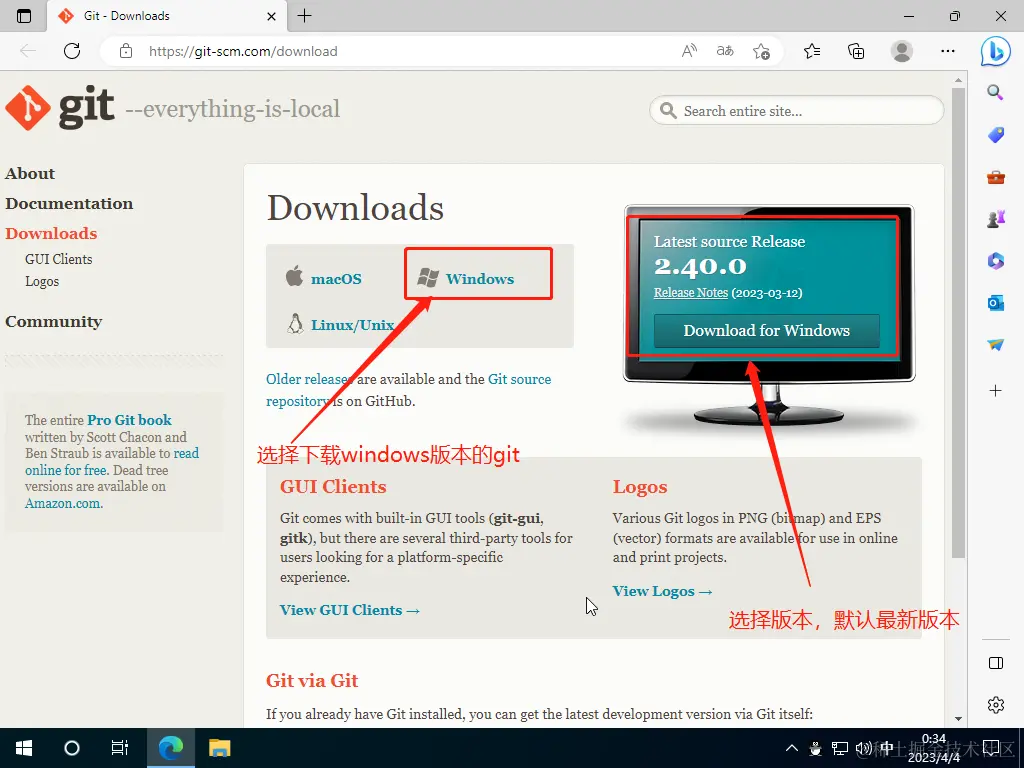This screenshot has width=1024, height=768.
Task: Click the Edge tab actions icon
Action: click(24, 16)
